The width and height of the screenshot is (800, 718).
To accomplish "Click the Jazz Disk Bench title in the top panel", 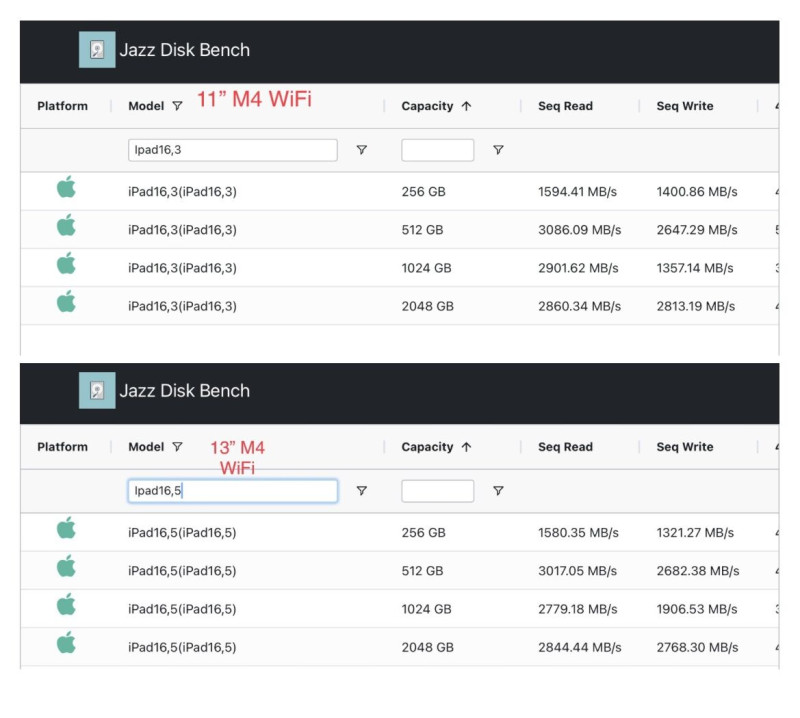I will [185, 50].
